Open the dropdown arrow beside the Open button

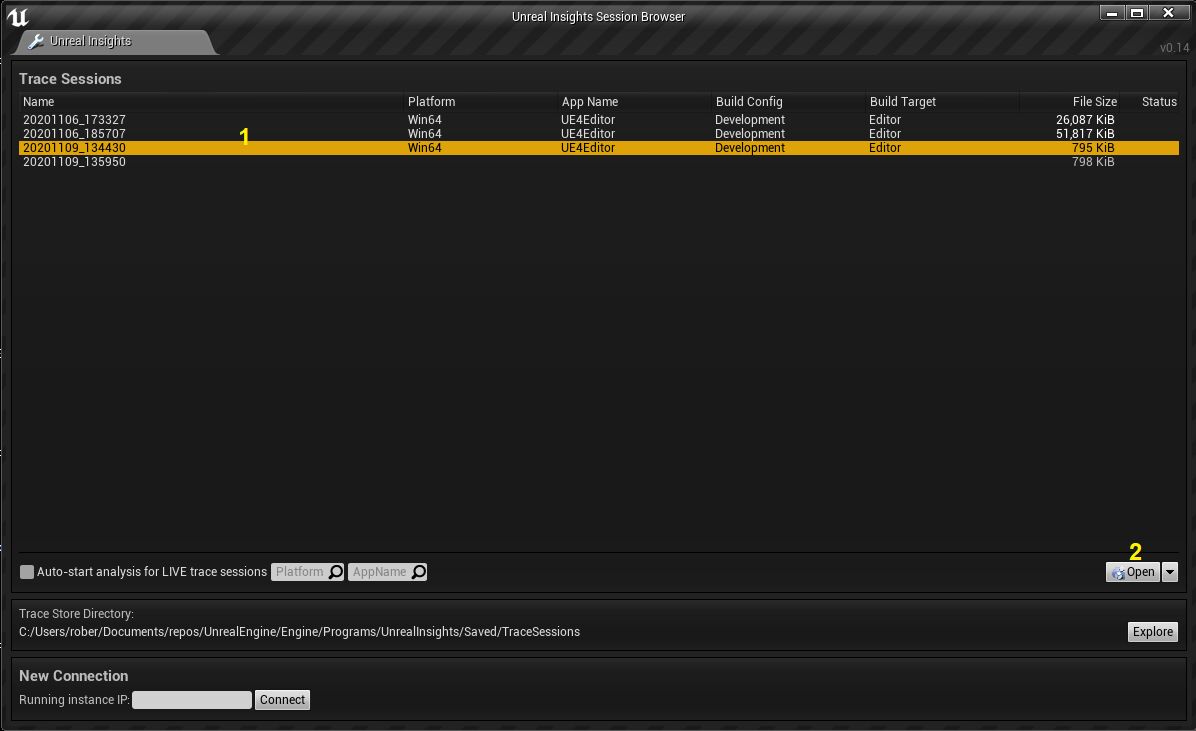(x=1169, y=571)
